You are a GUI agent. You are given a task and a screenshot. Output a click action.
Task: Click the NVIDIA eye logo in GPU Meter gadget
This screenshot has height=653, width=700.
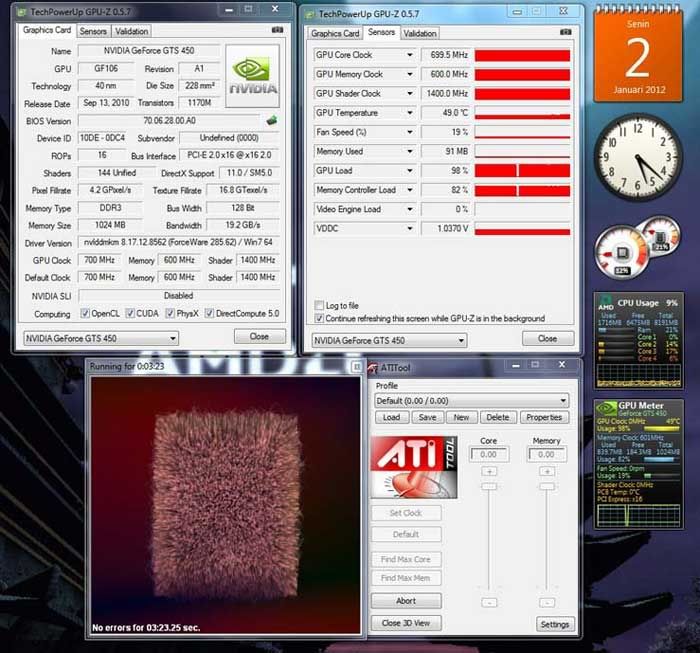point(607,409)
